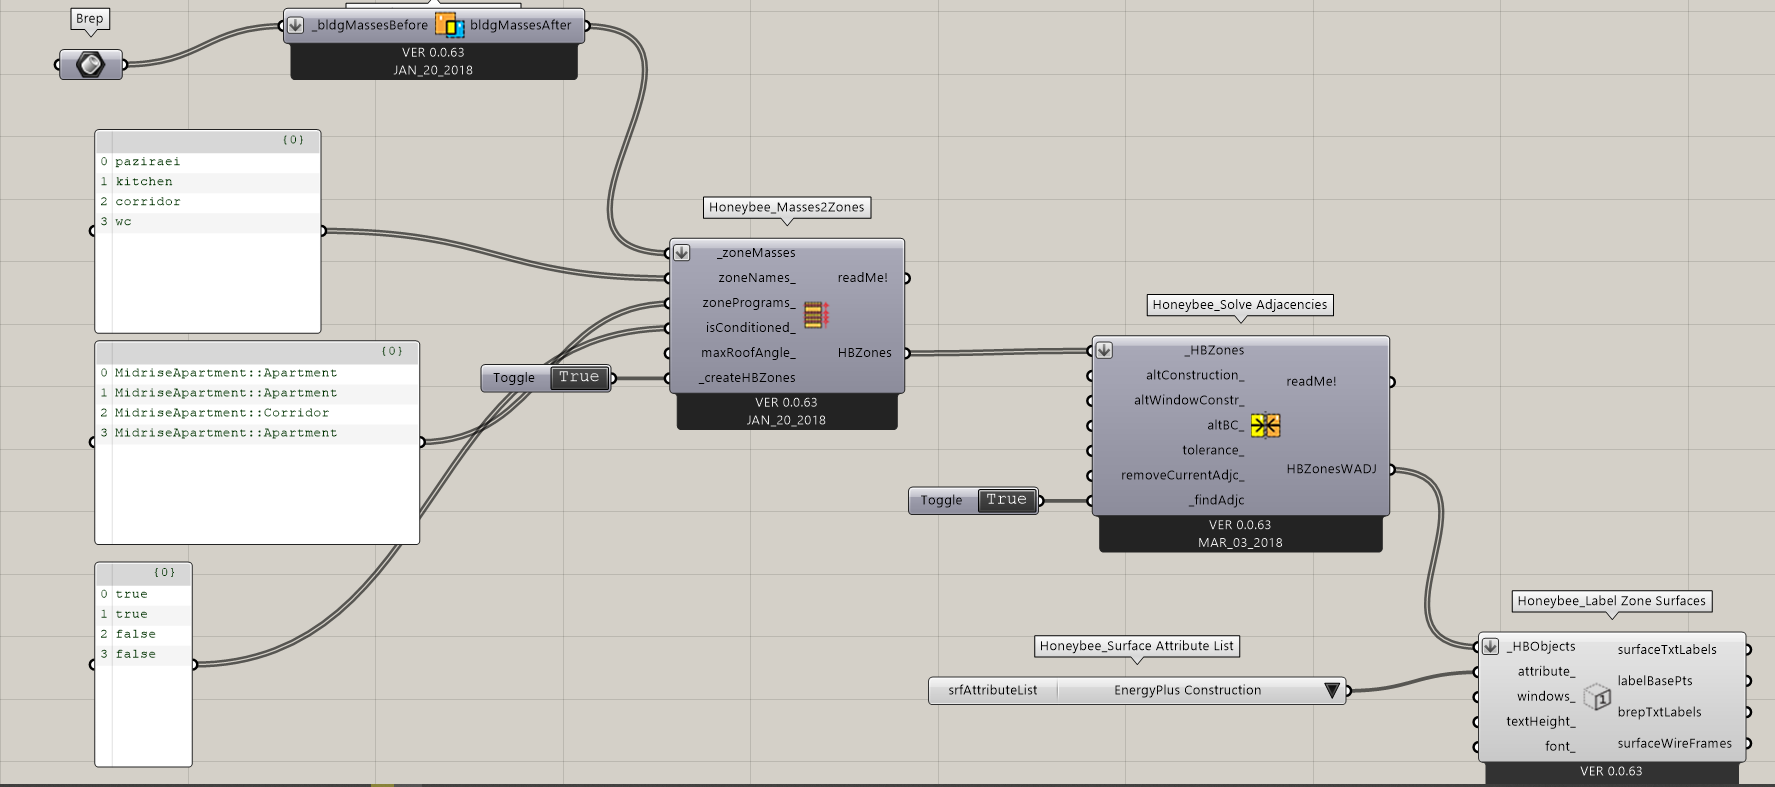
Task: Click the Brep geometry parameter icon
Action: point(90,65)
